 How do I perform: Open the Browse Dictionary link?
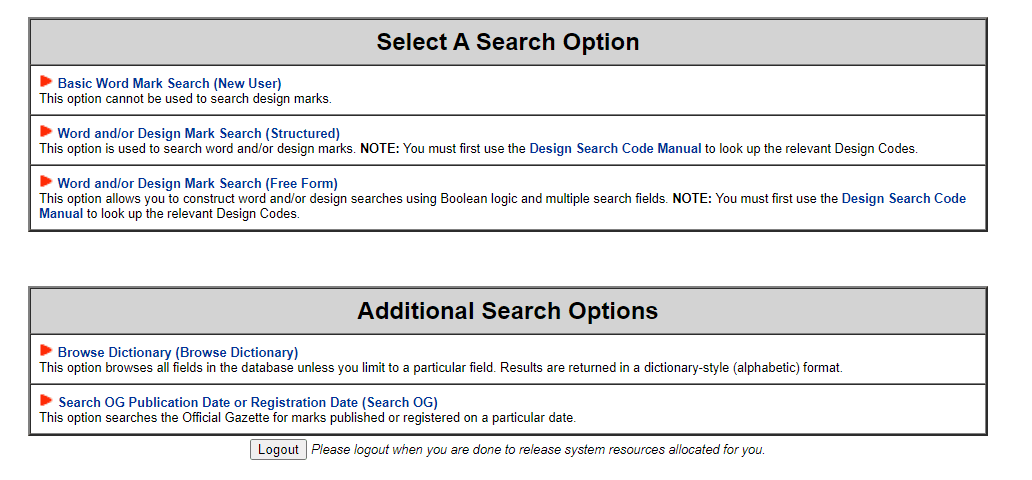point(177,352)
